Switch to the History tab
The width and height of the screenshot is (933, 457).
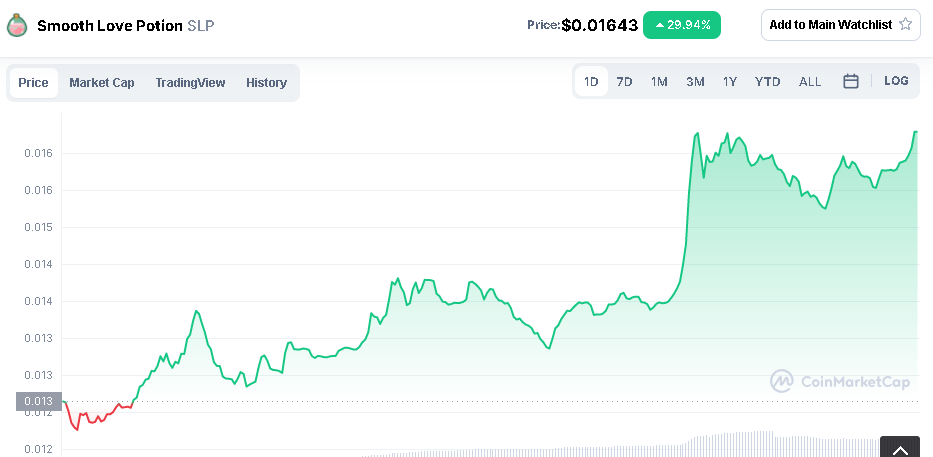pyautogui.click(x=267, y=83)
